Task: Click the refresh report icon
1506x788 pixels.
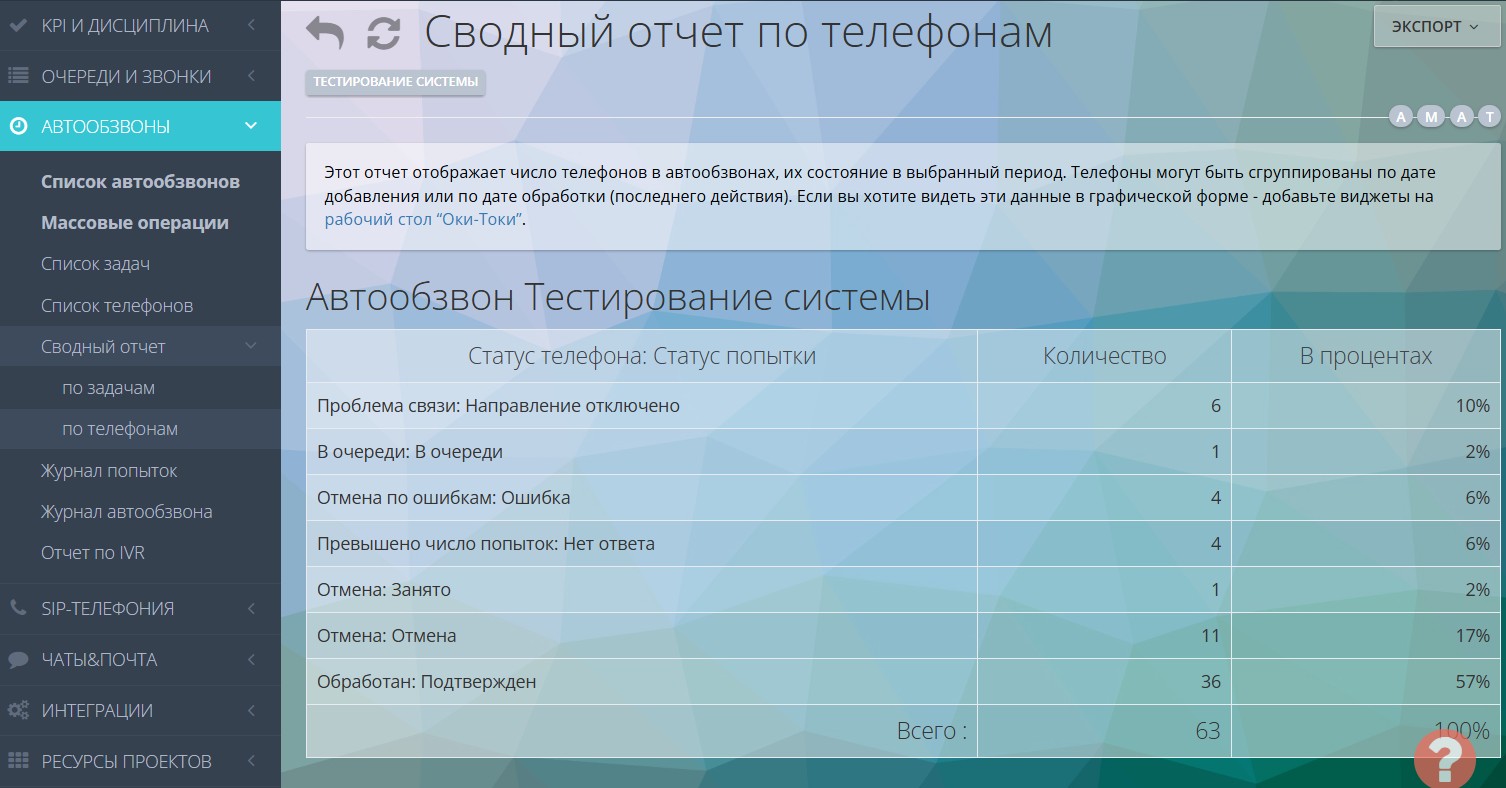Action: (383, 33)
